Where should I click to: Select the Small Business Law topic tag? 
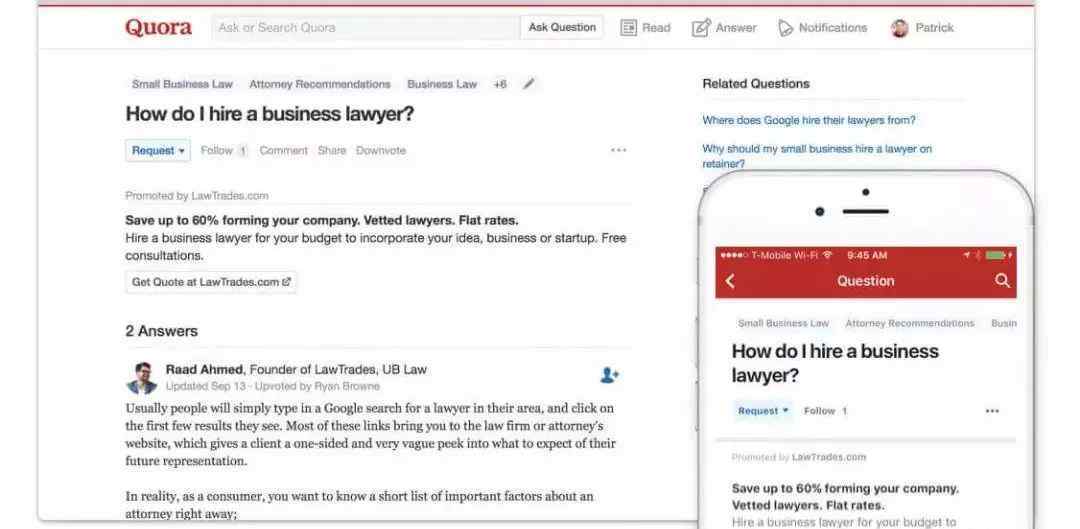183,84
